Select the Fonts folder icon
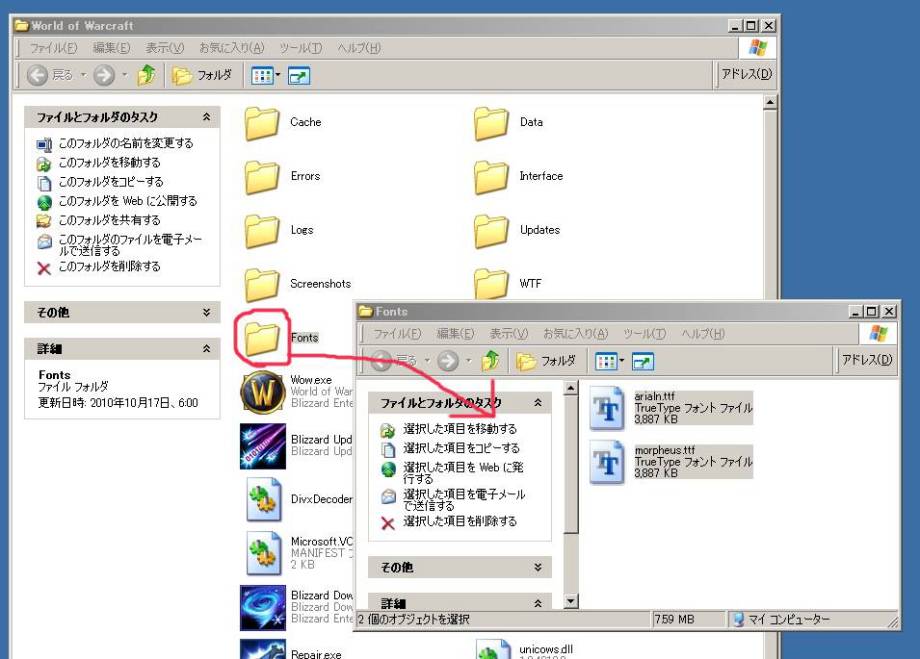The width and height of the screenshot is (920, 659). pyautogui.click(x=262, y=338)
